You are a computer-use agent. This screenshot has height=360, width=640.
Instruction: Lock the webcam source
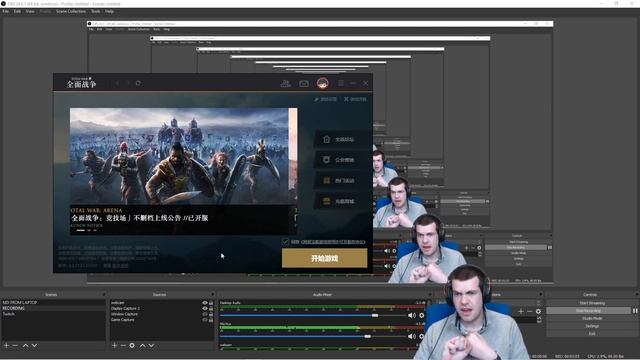[211, 303]
